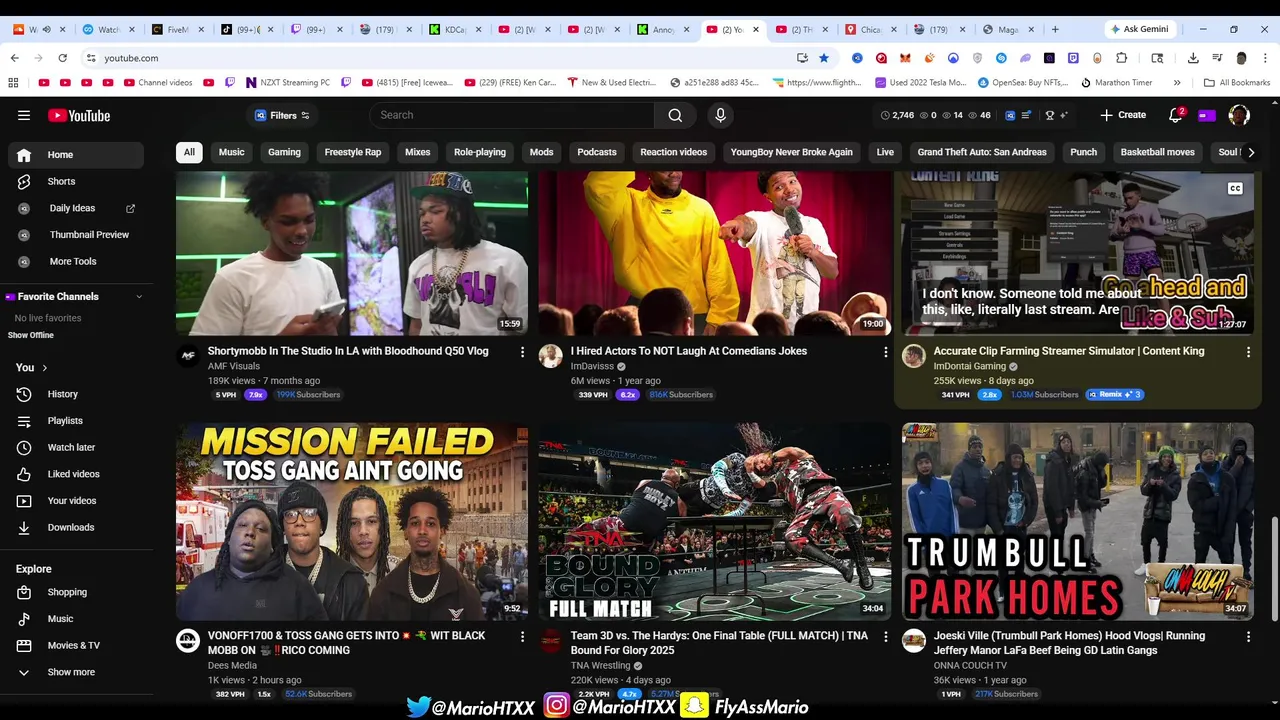Open All Bookmarks folder

(1237, 82)
